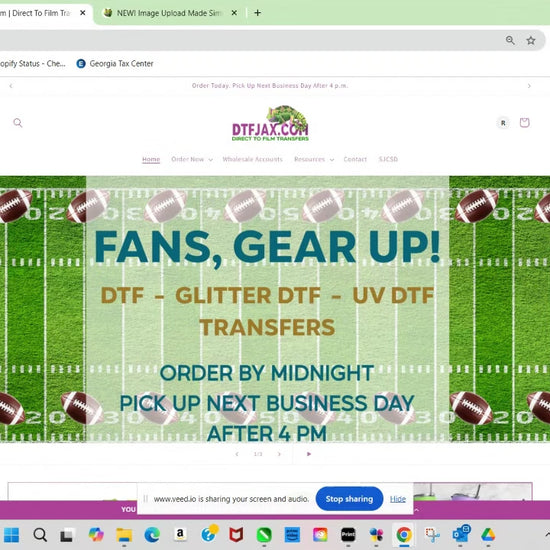Click the Stop sharing button
This screenshot has height=550, width=550.
click(x=349, y=499)
